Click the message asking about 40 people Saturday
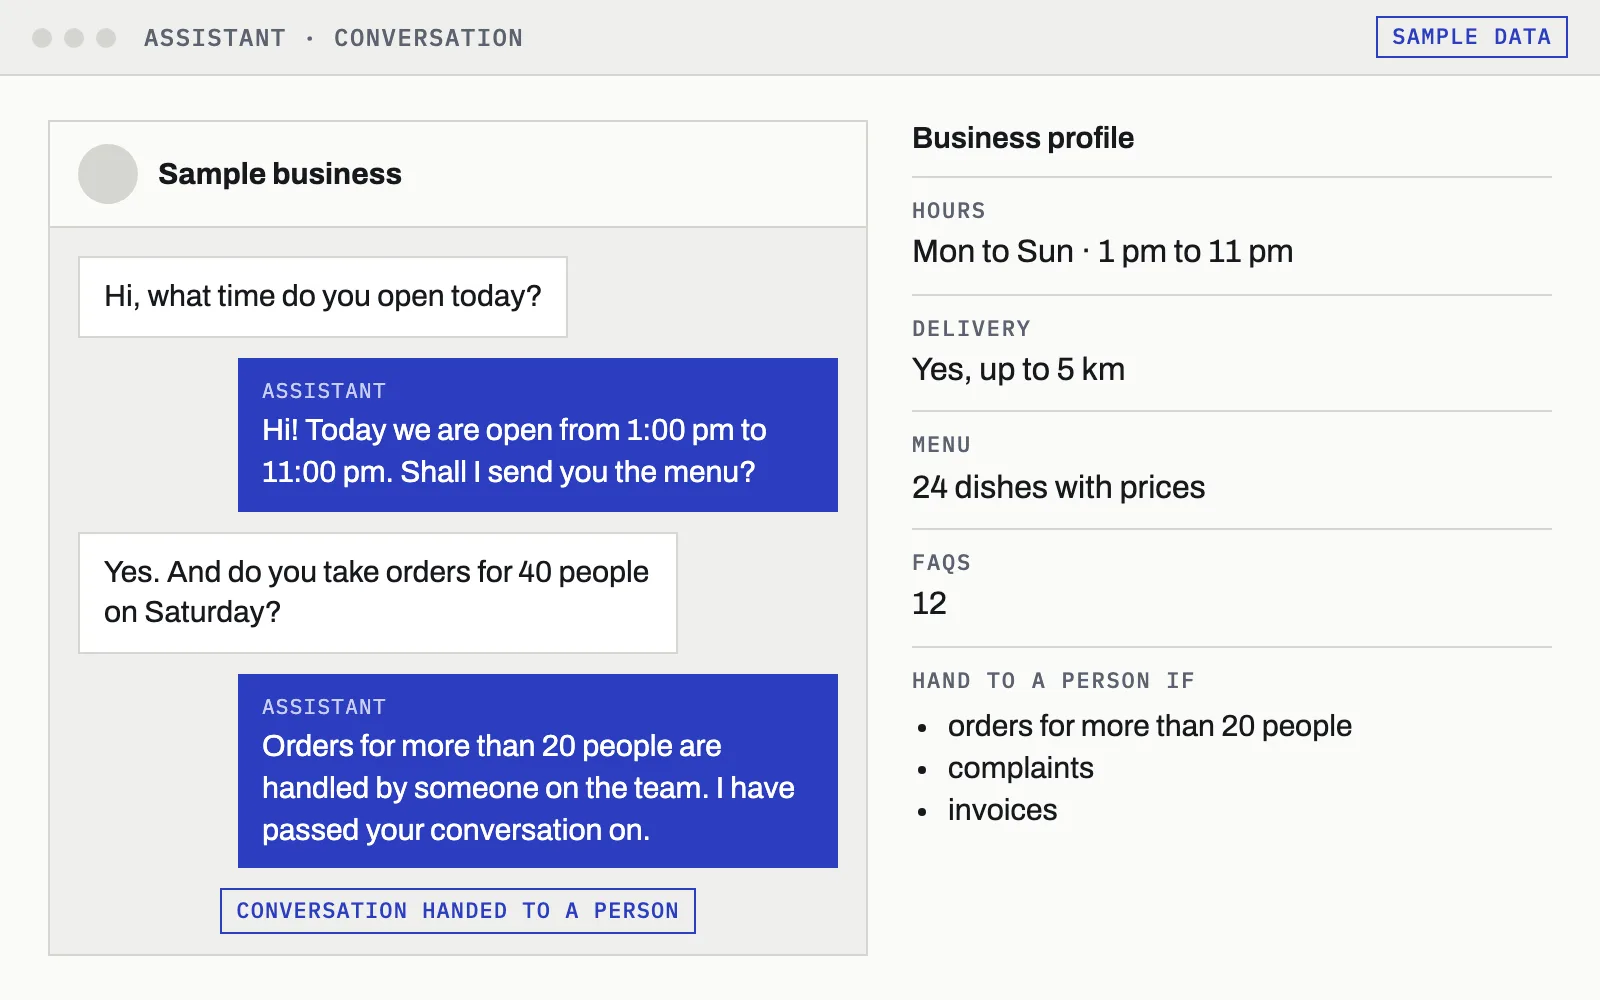Image resolution: width=1600 pixels, height=1000 pixels. [378, 593]
